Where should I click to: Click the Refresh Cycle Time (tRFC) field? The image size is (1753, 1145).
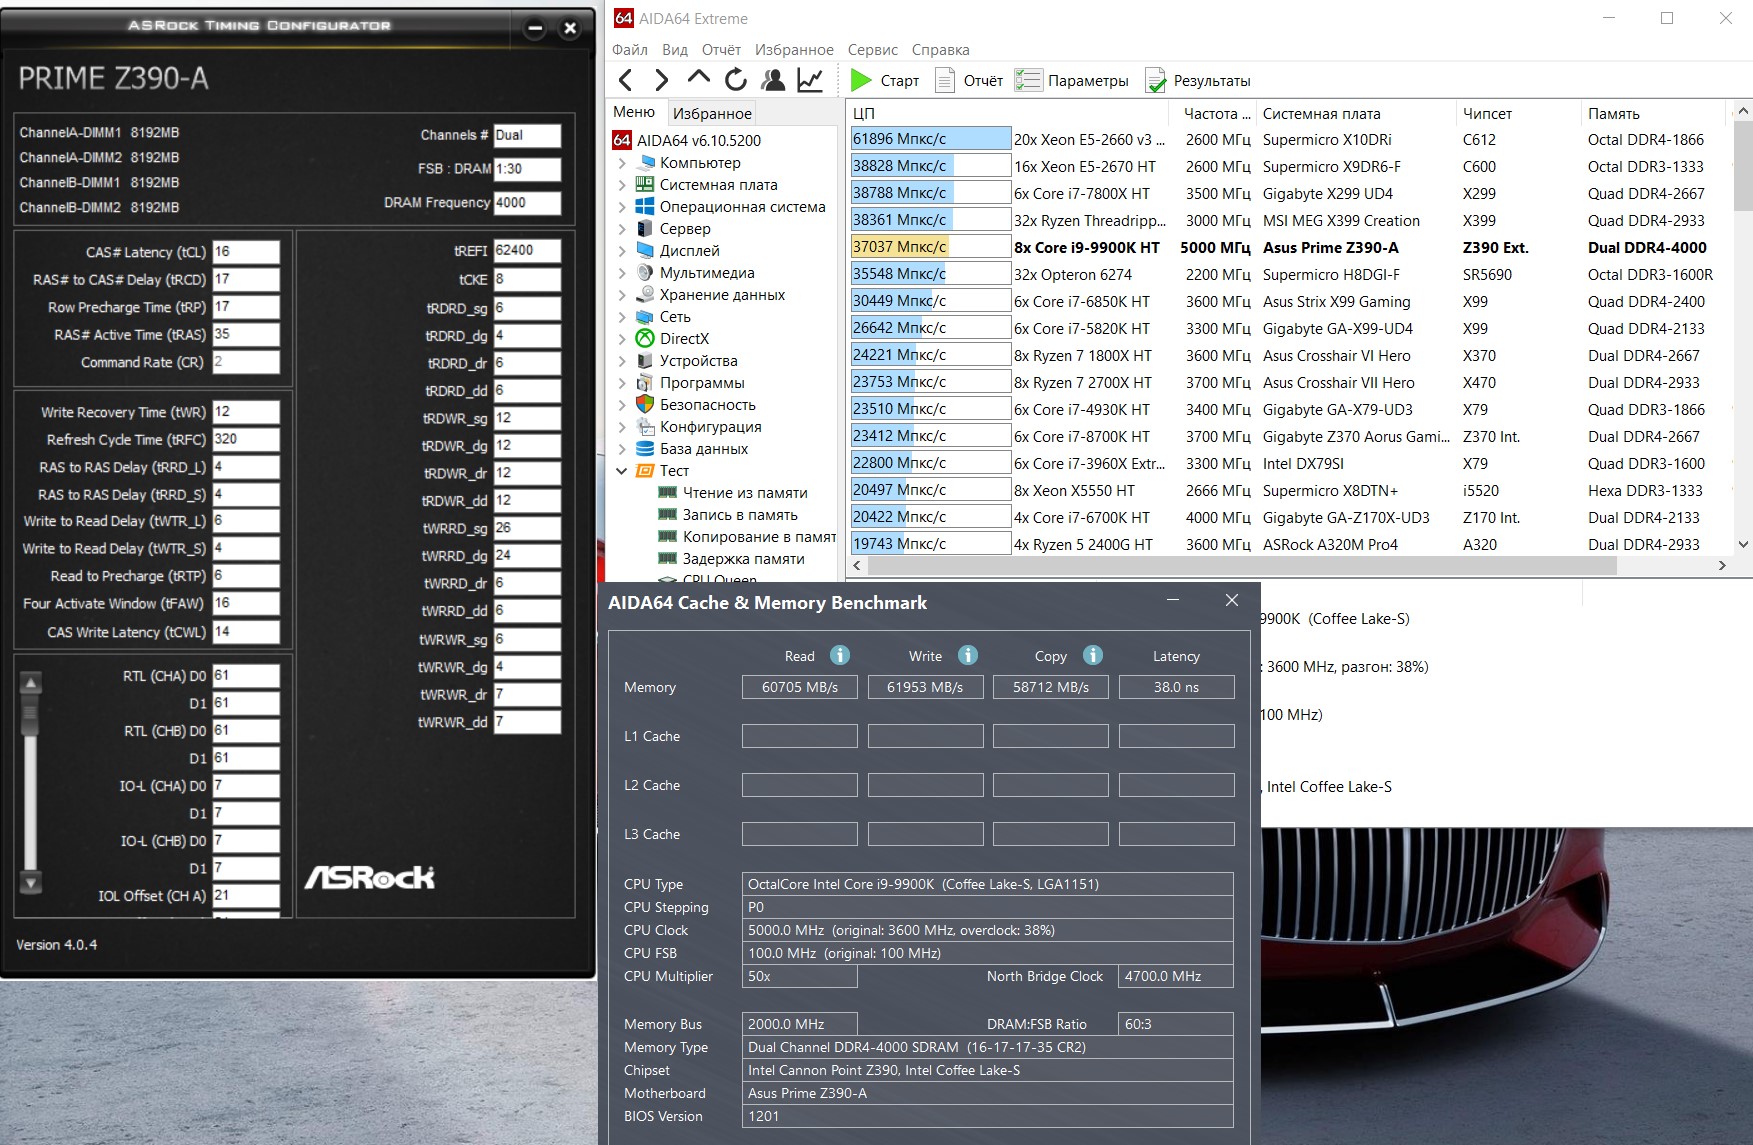click(246, 439)
